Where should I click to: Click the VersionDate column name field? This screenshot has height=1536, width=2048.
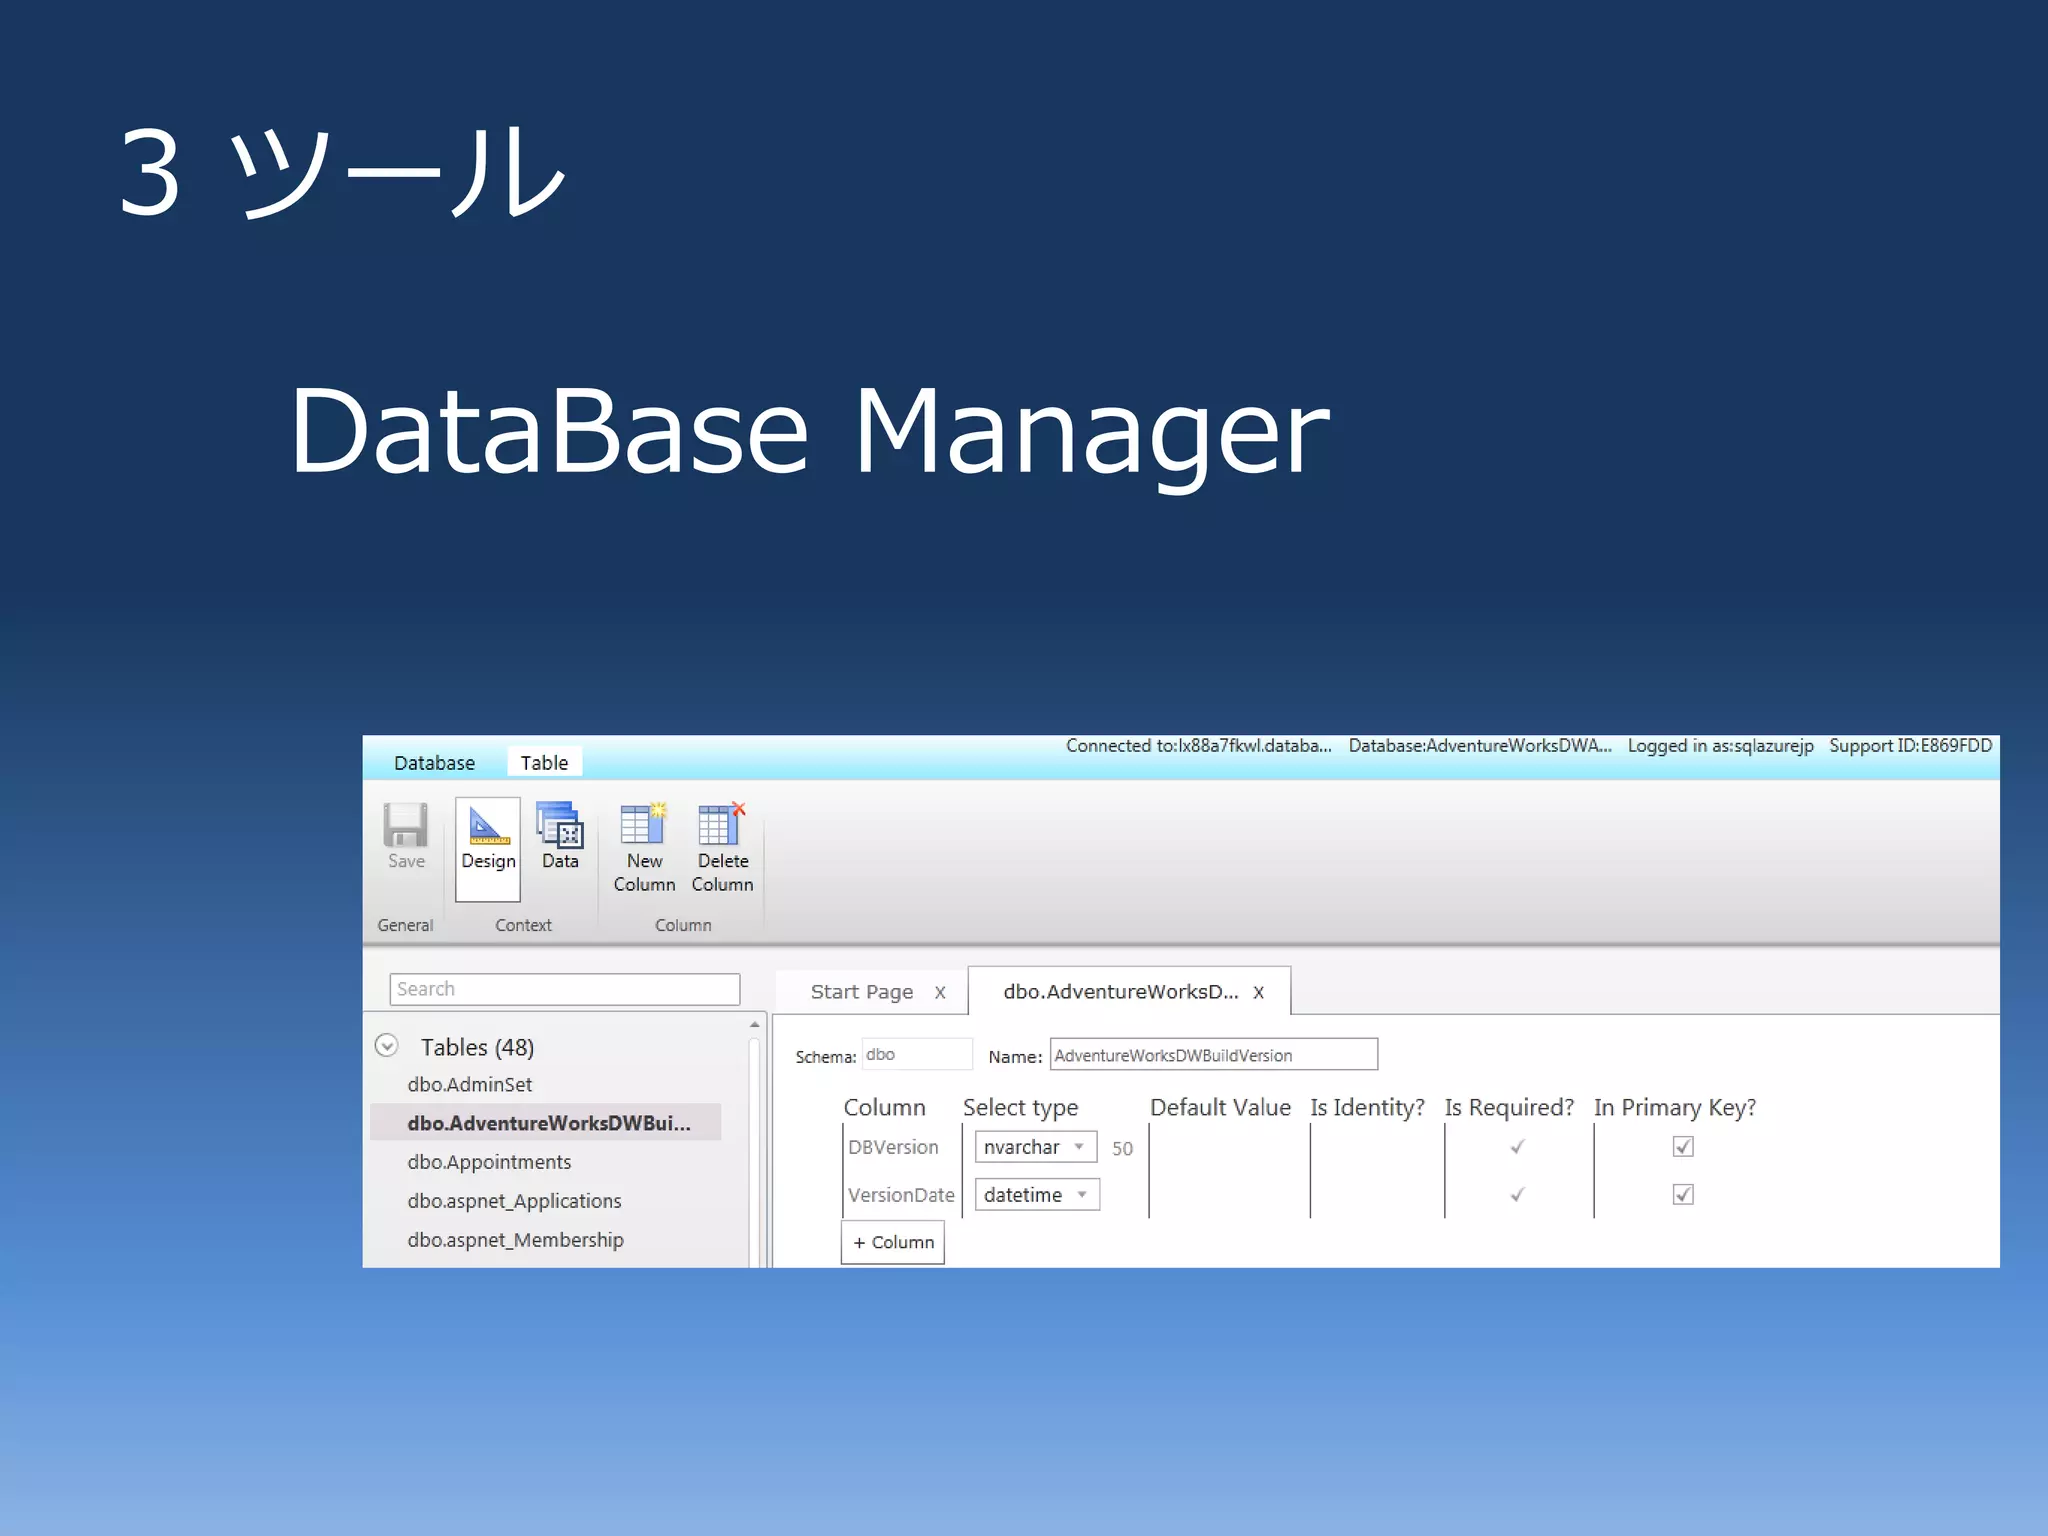901,1195
